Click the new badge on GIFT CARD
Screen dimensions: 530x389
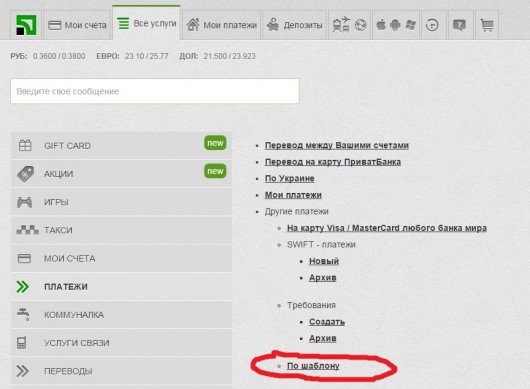tap(215, 143)
